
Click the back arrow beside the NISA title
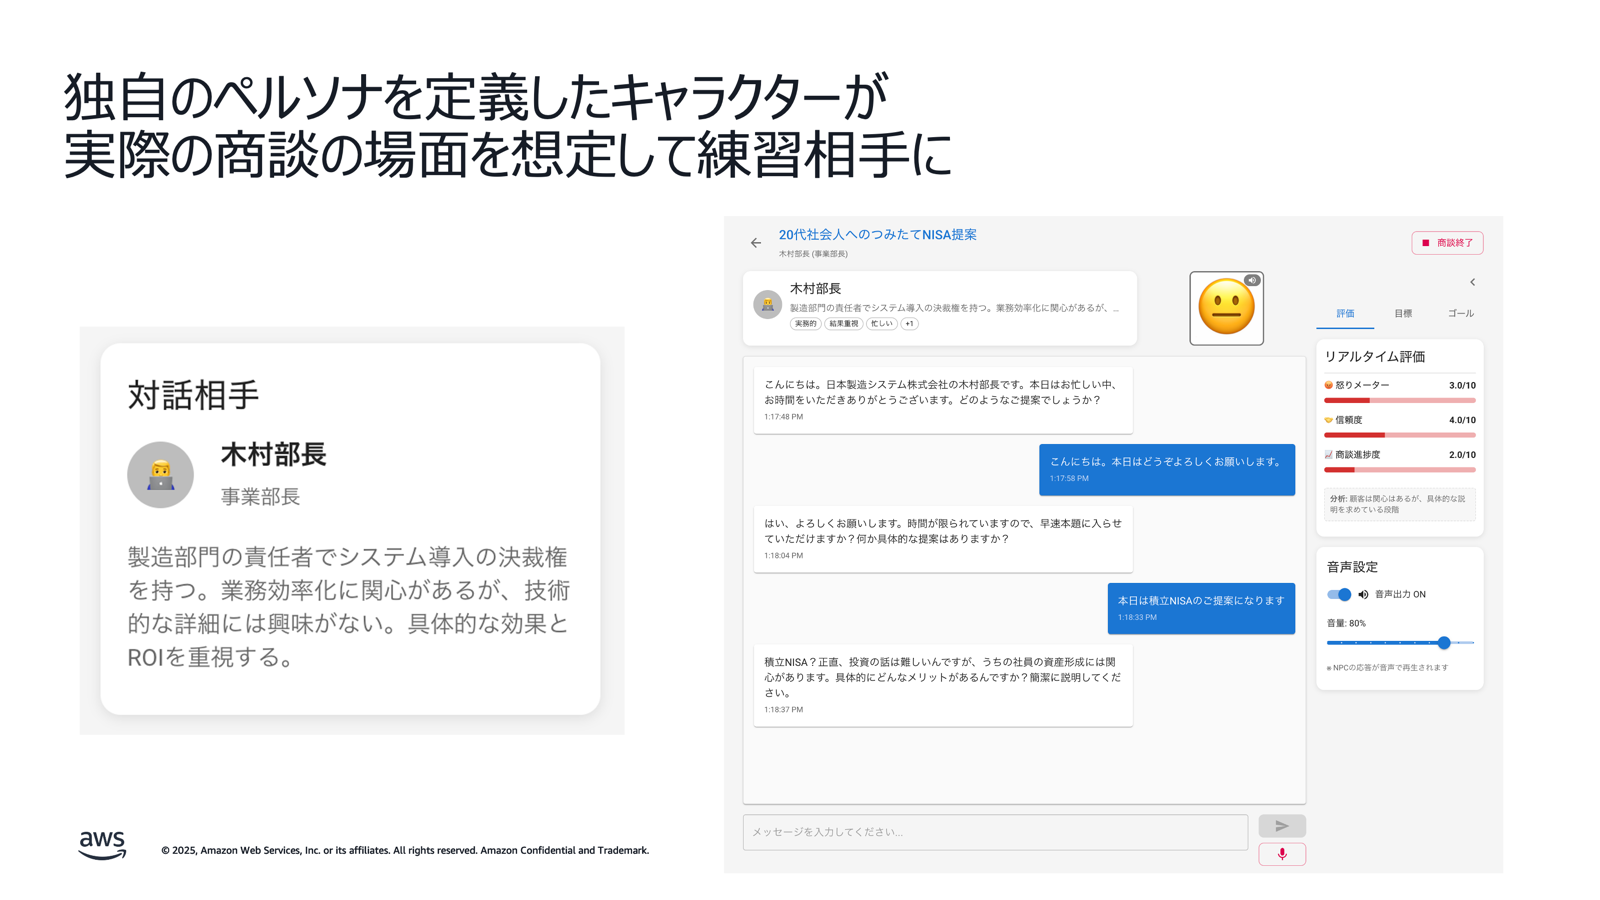(x=756, y=243)
